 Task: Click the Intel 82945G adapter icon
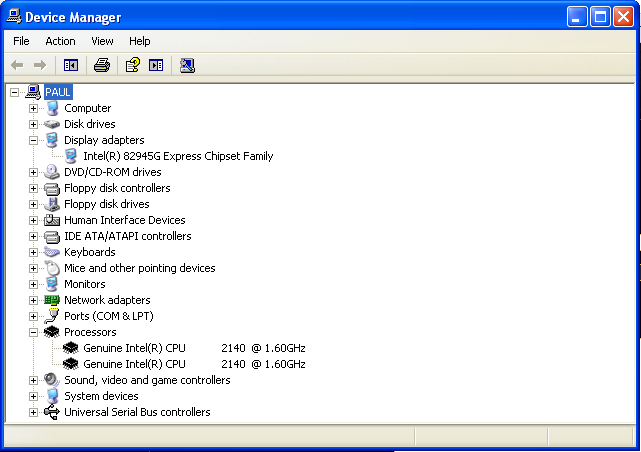[x=71, y=156]
